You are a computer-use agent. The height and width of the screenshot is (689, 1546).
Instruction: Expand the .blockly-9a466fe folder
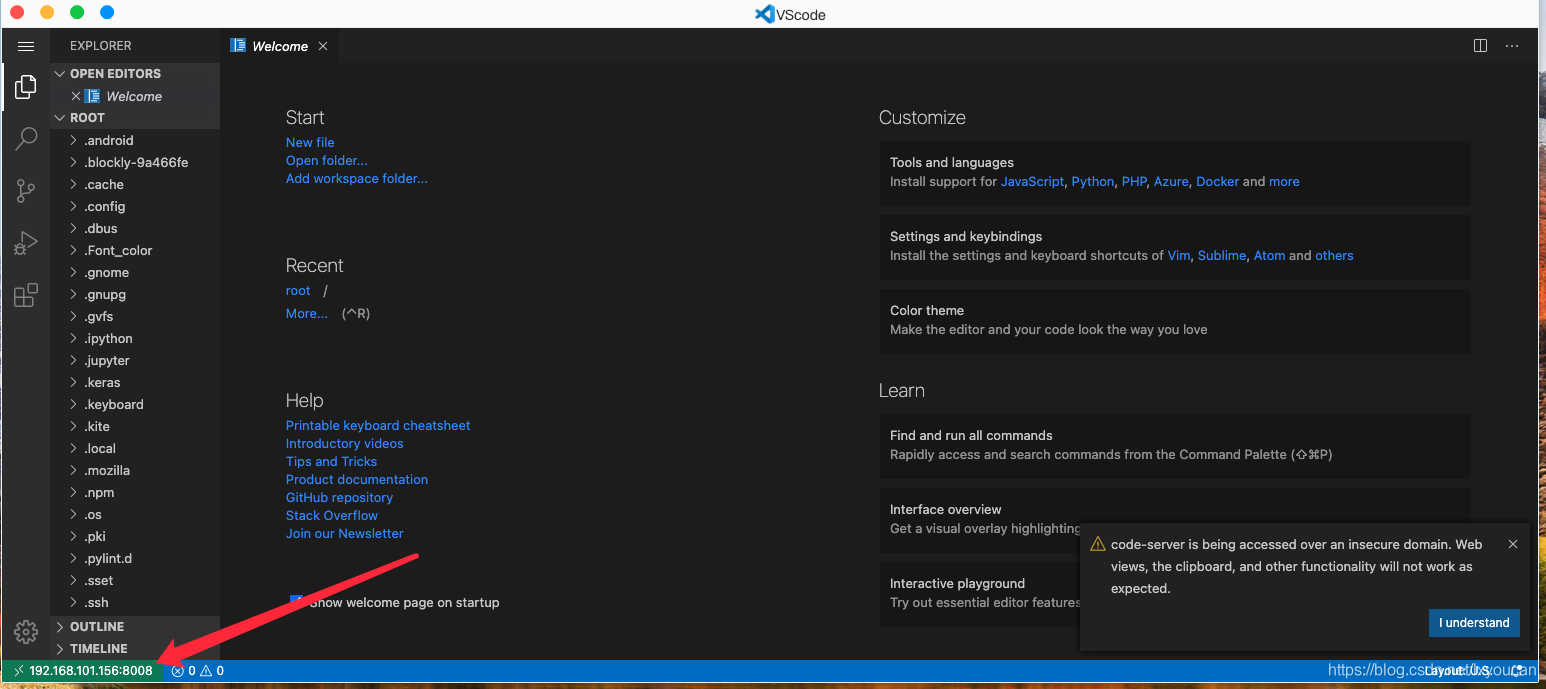tap(135, 162)
